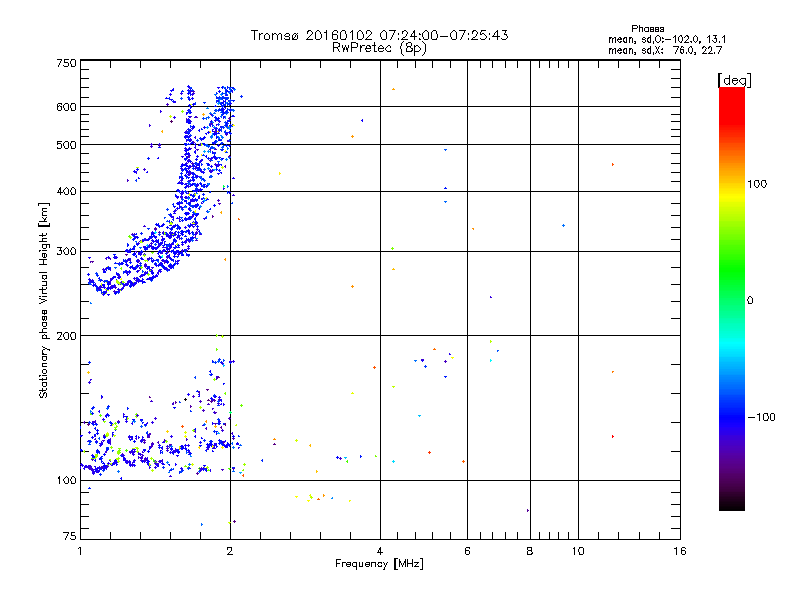Click the x-axis tick label '8'

pyautogui.click(x=530, y=551)
